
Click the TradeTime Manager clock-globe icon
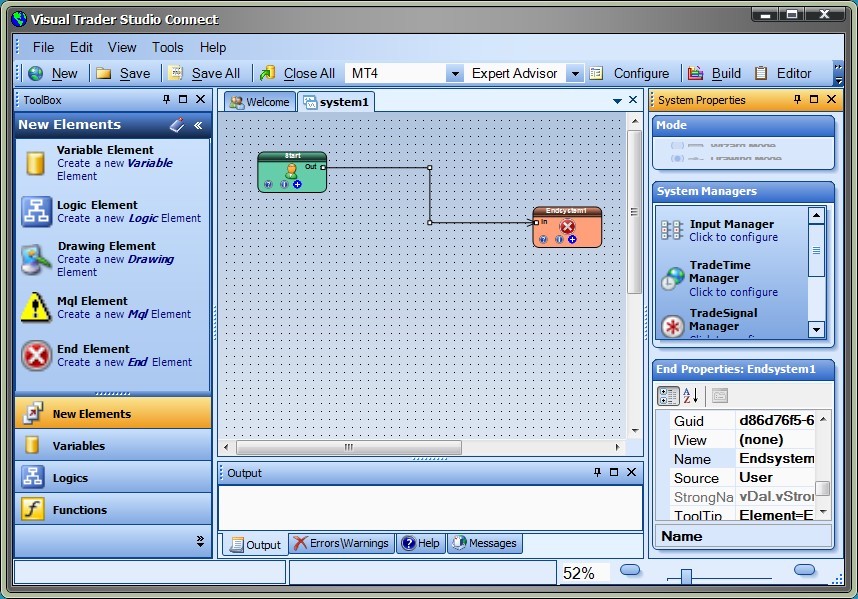[x=673, y=278]
